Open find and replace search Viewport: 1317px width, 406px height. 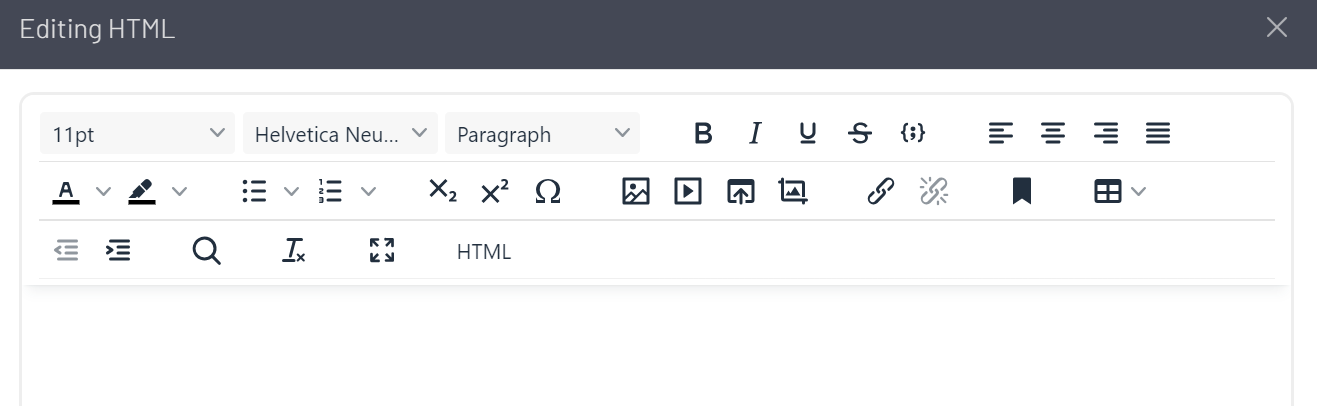pos(206,251)
